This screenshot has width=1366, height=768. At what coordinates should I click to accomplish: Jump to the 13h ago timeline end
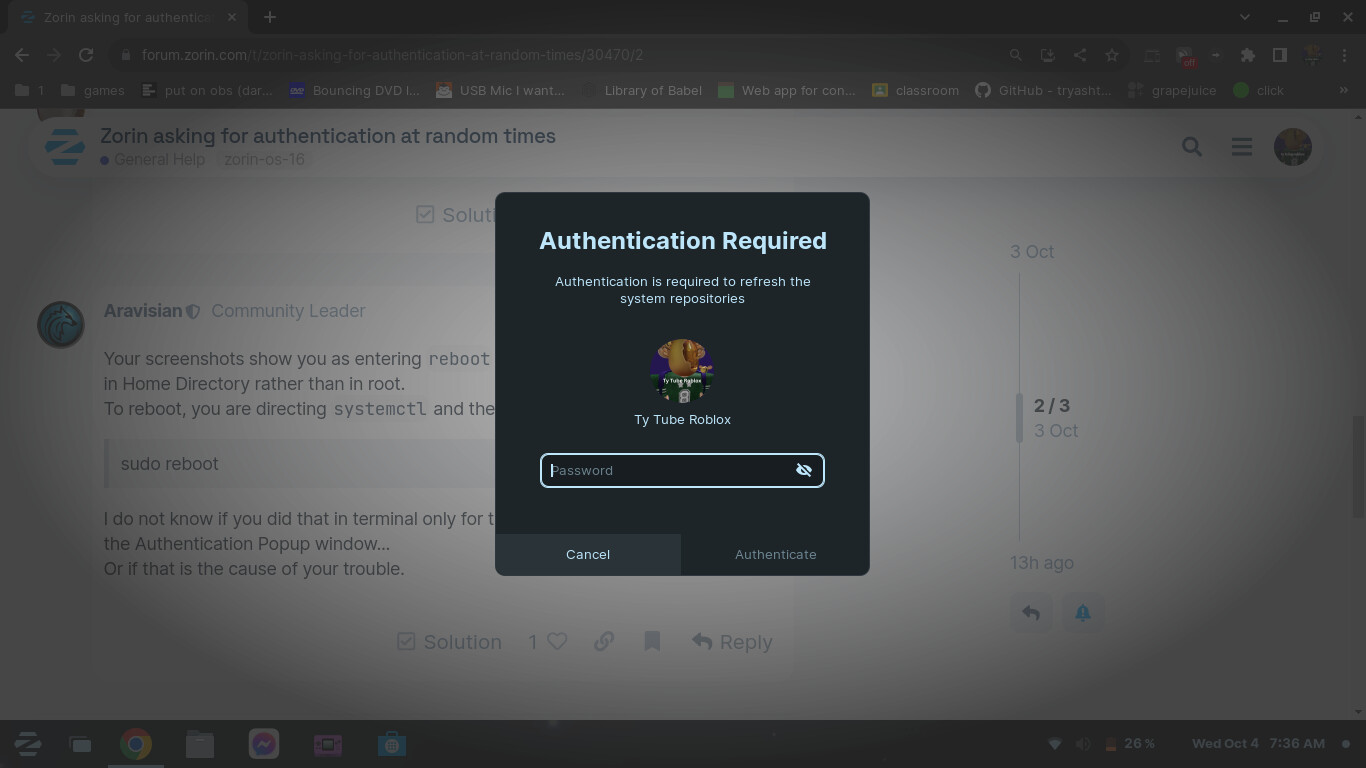[x=1042, y=563]
